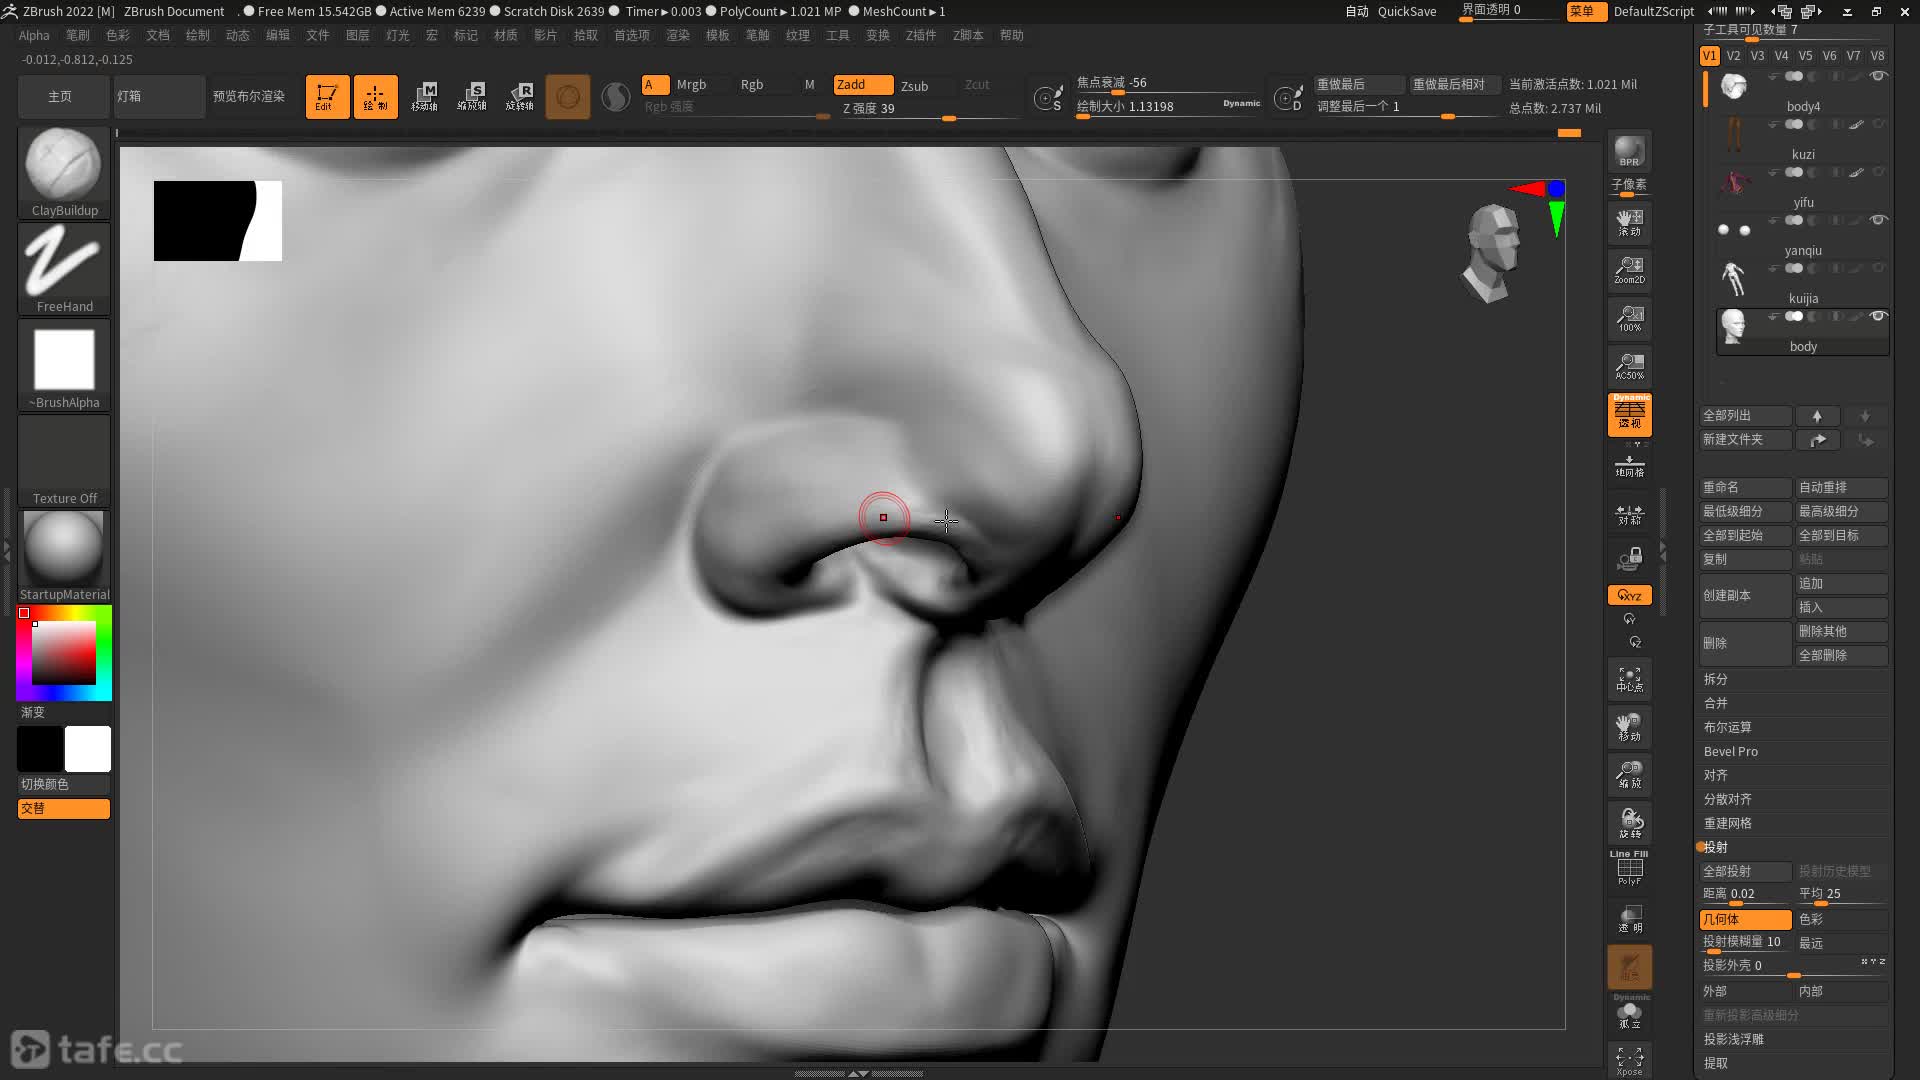Activate the Rotate (旋转轴) gizmo button
This screenshot has height=1080, width=1920.
[x=520, y=97]
